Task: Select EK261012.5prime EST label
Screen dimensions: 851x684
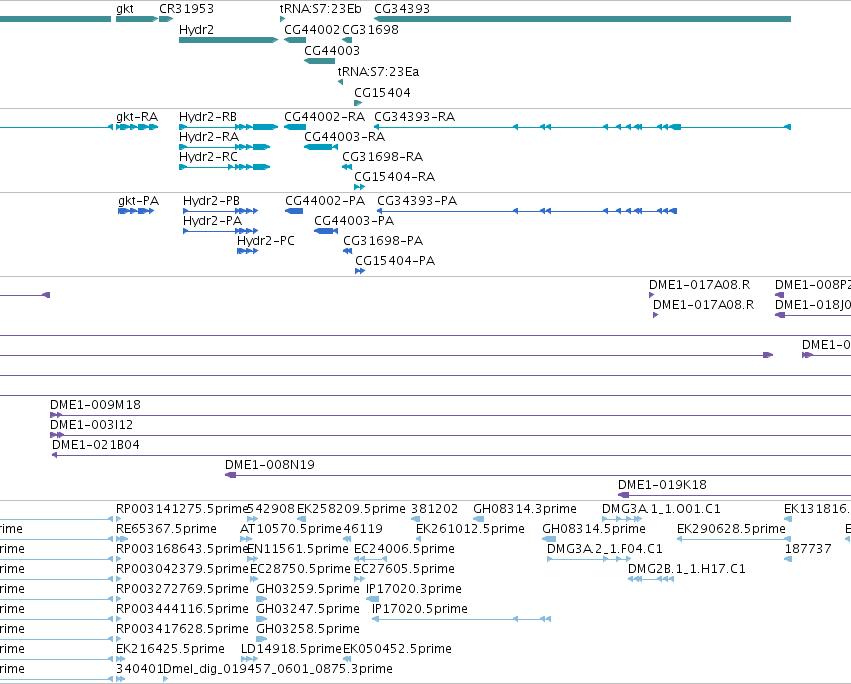Action: tap(471, 529)
